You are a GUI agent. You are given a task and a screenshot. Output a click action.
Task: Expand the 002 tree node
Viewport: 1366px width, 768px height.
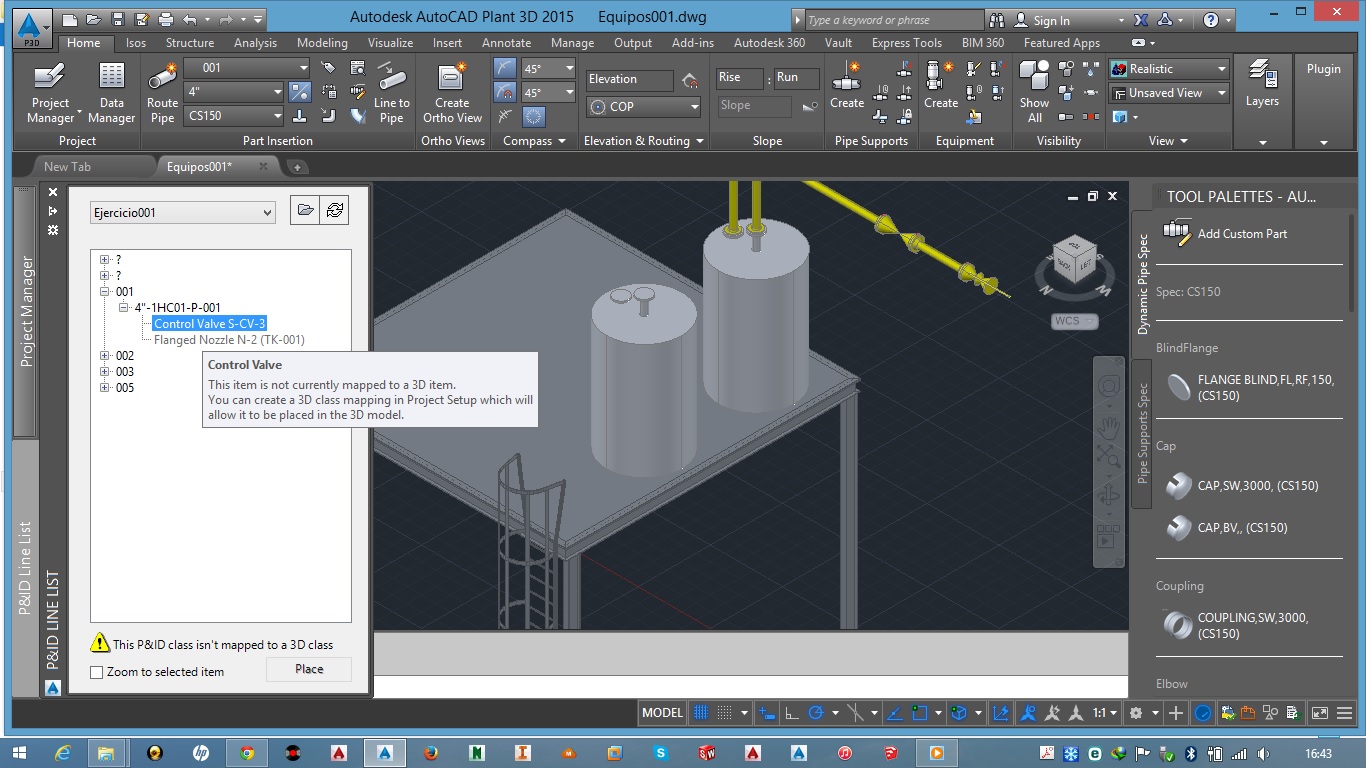tap(104, 356)
